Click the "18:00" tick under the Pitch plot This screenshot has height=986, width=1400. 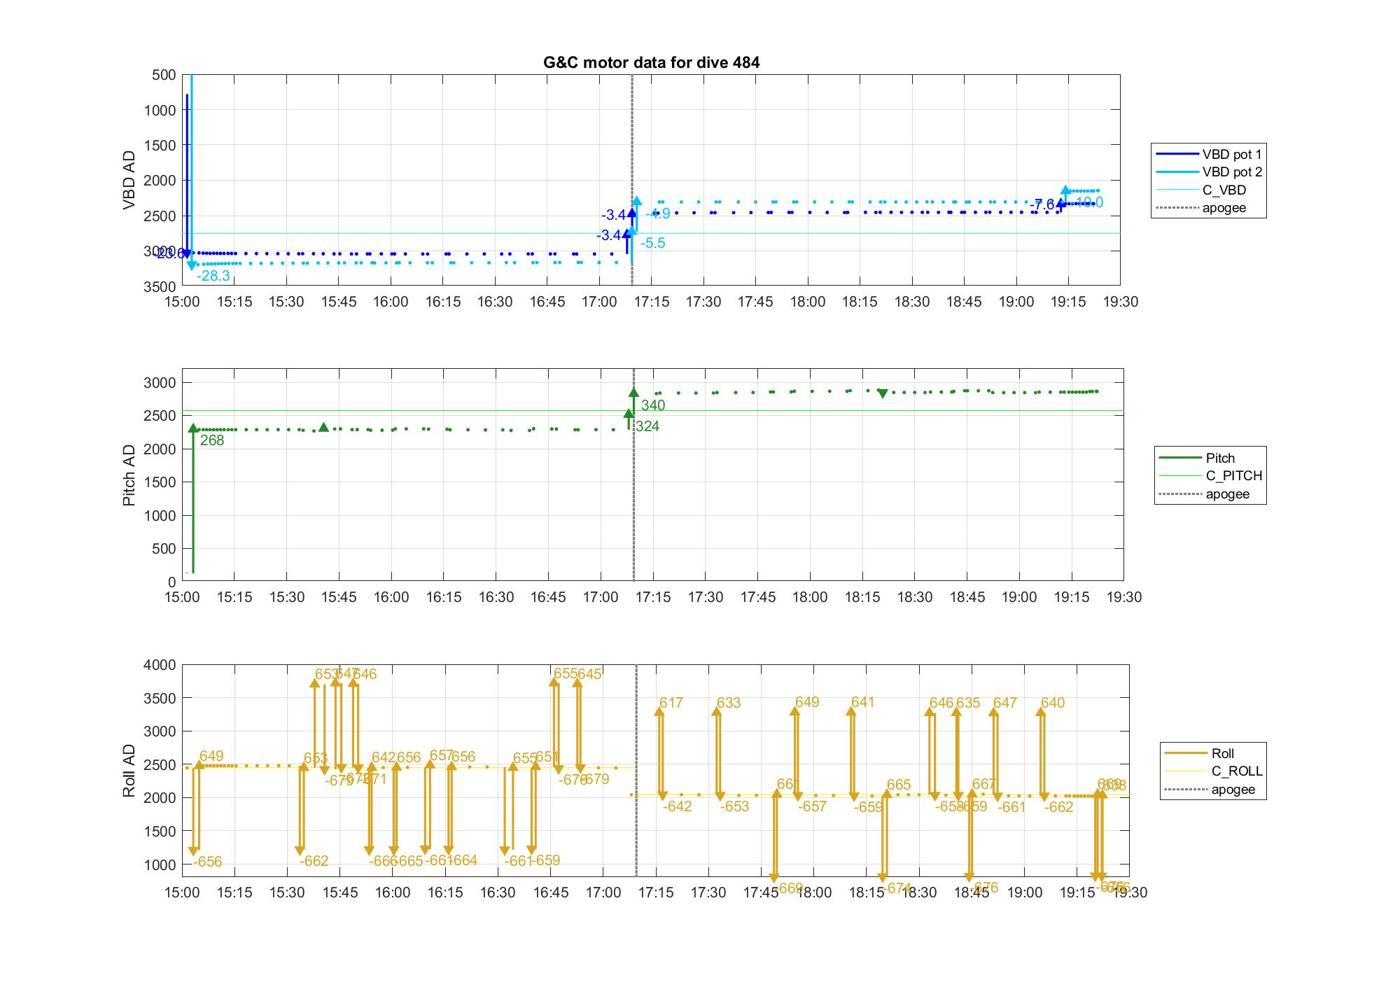click(x=810, y=597)
